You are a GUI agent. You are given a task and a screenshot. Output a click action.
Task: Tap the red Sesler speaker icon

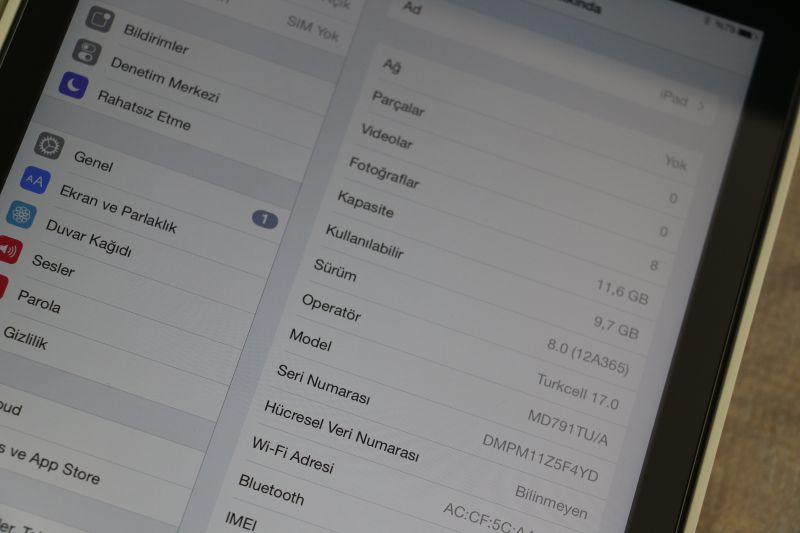point(9,249)
